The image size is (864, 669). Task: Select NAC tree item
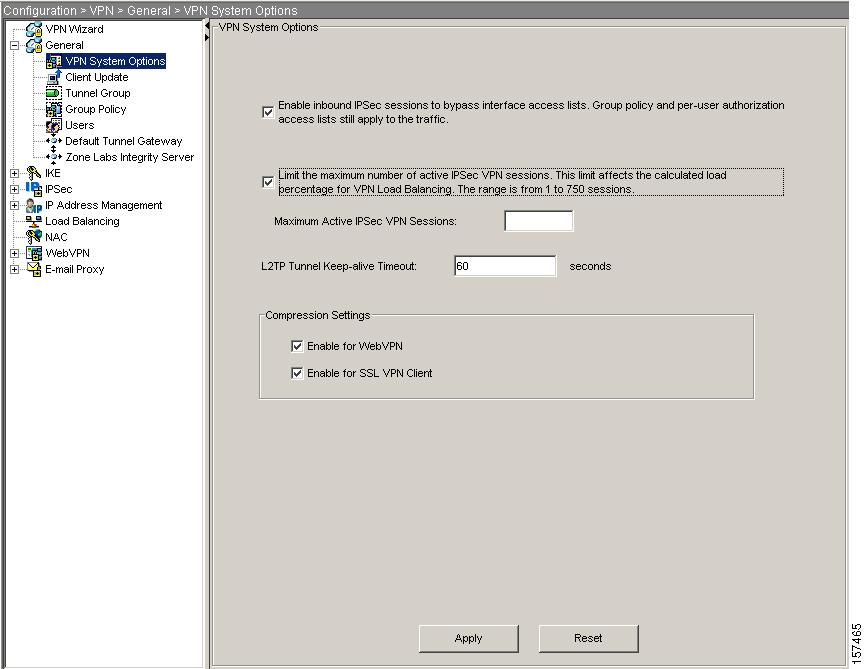[x=56, y=237]
